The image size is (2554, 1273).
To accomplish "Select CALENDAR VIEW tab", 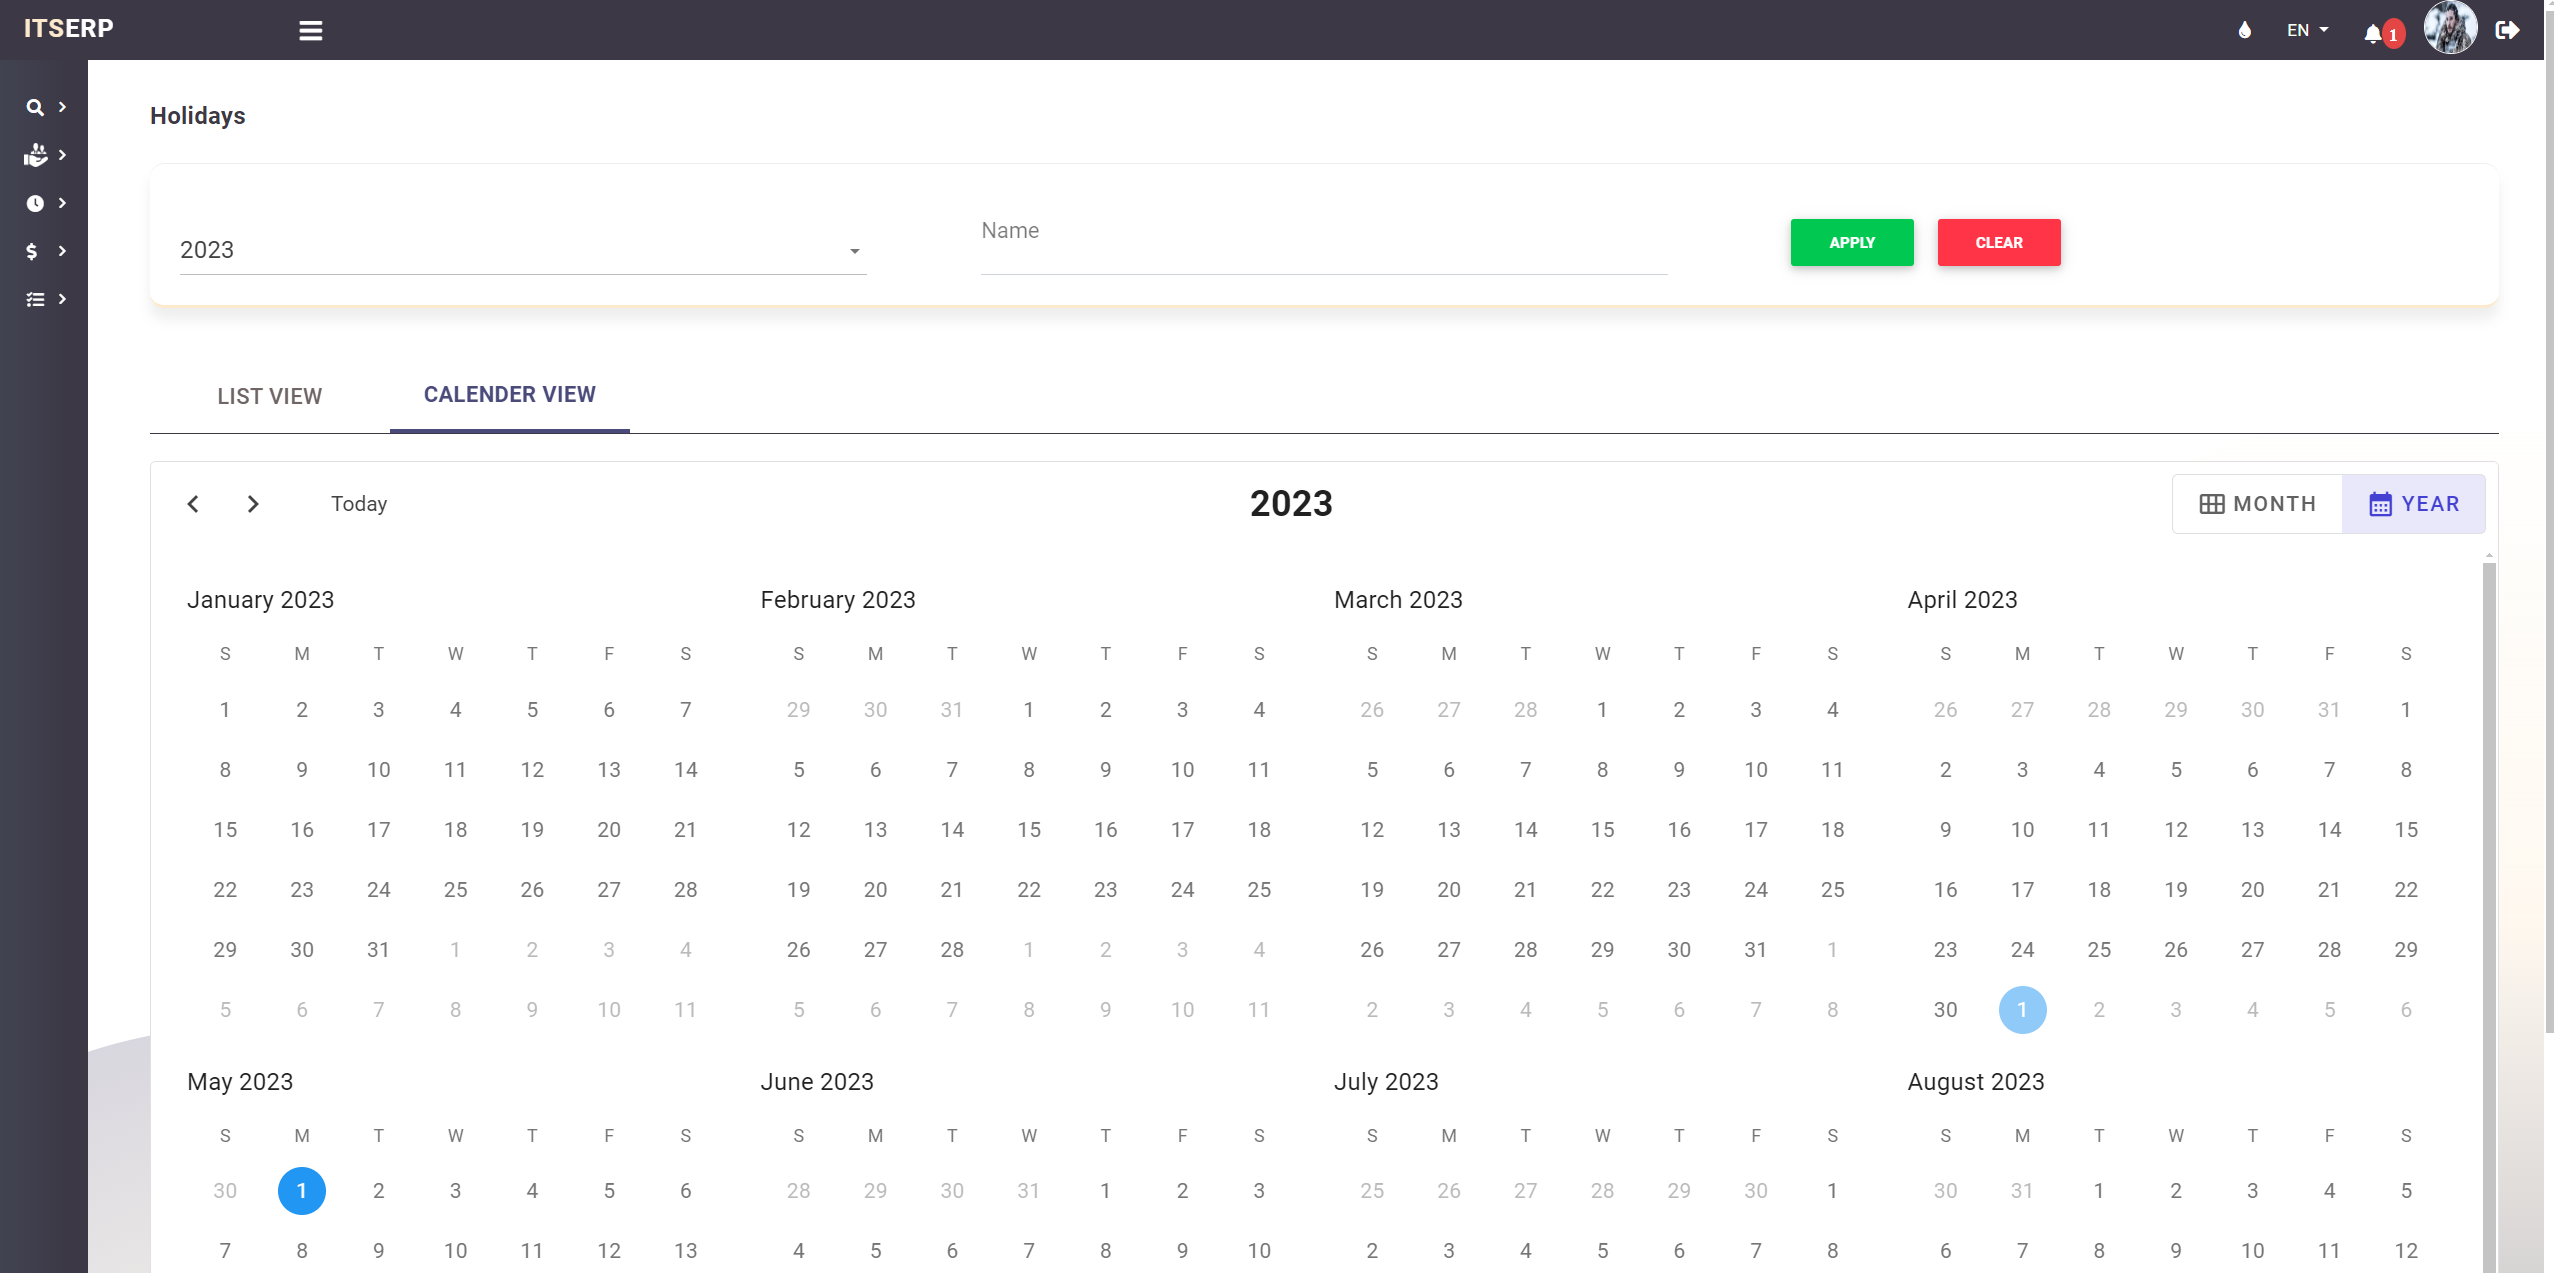I will [510, 394].
